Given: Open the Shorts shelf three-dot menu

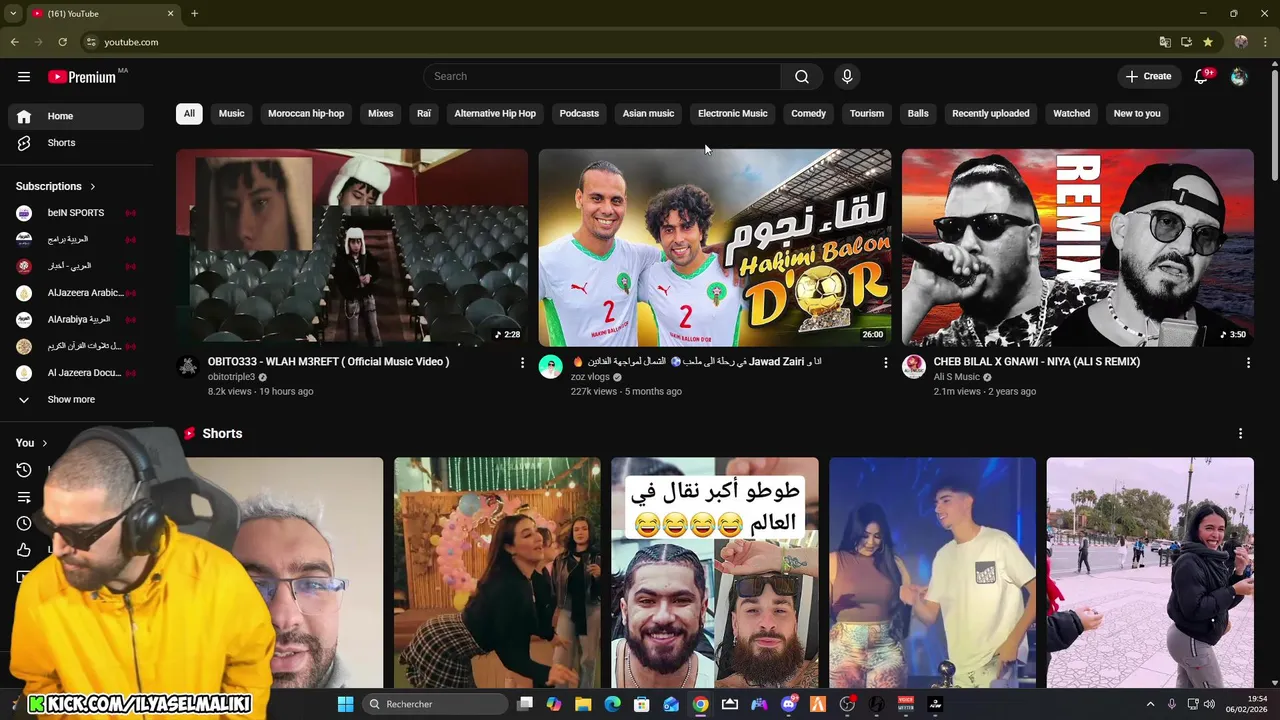Looking at the screenshot, I should [x=1240, y=434].
